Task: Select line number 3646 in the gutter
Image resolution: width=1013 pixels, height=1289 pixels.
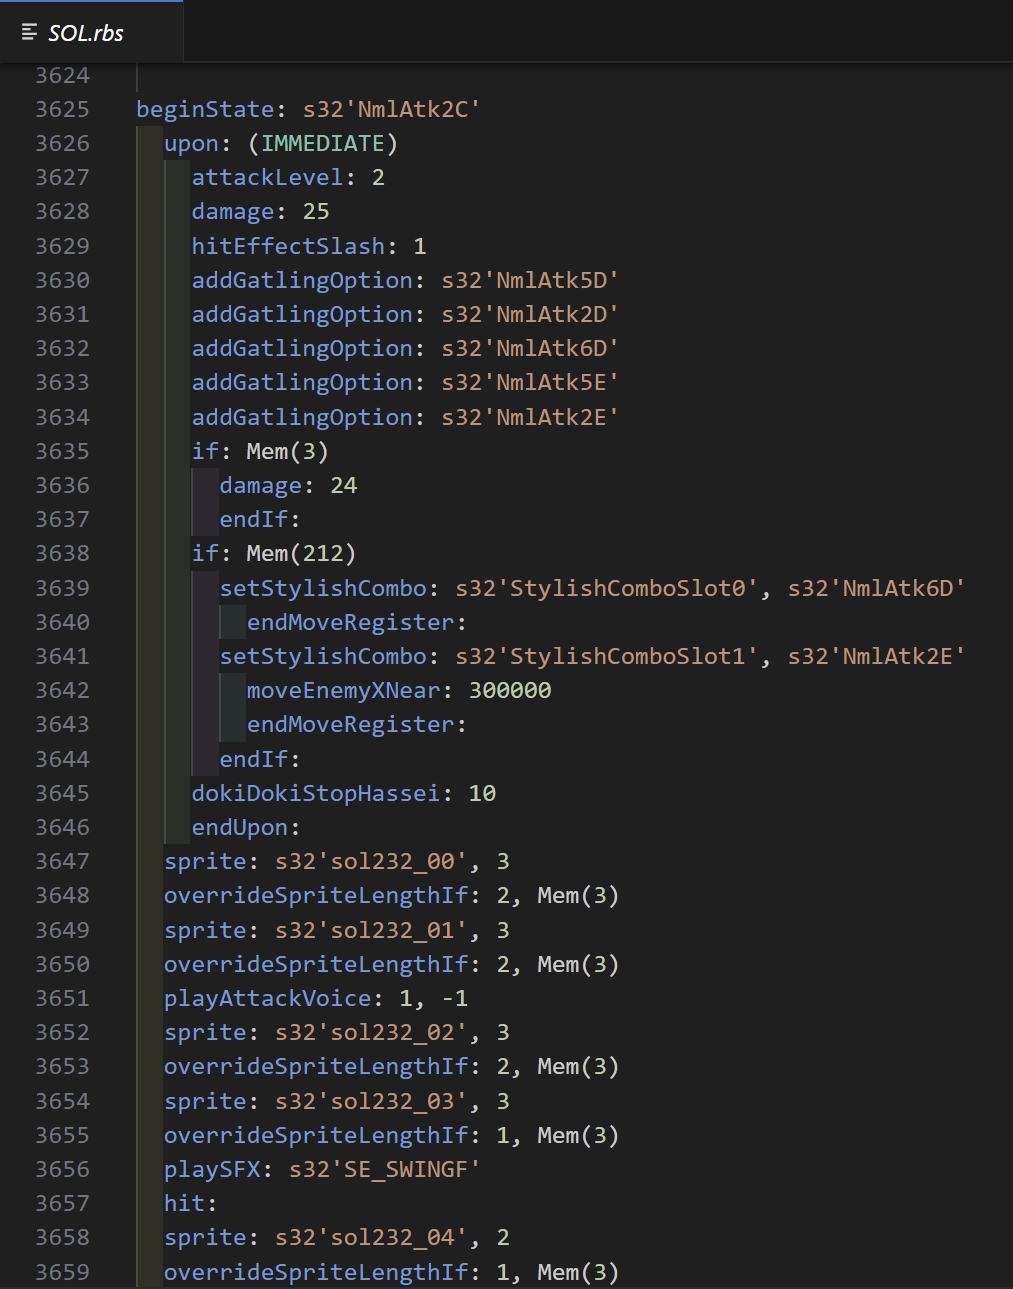Action: coord(62,827)
